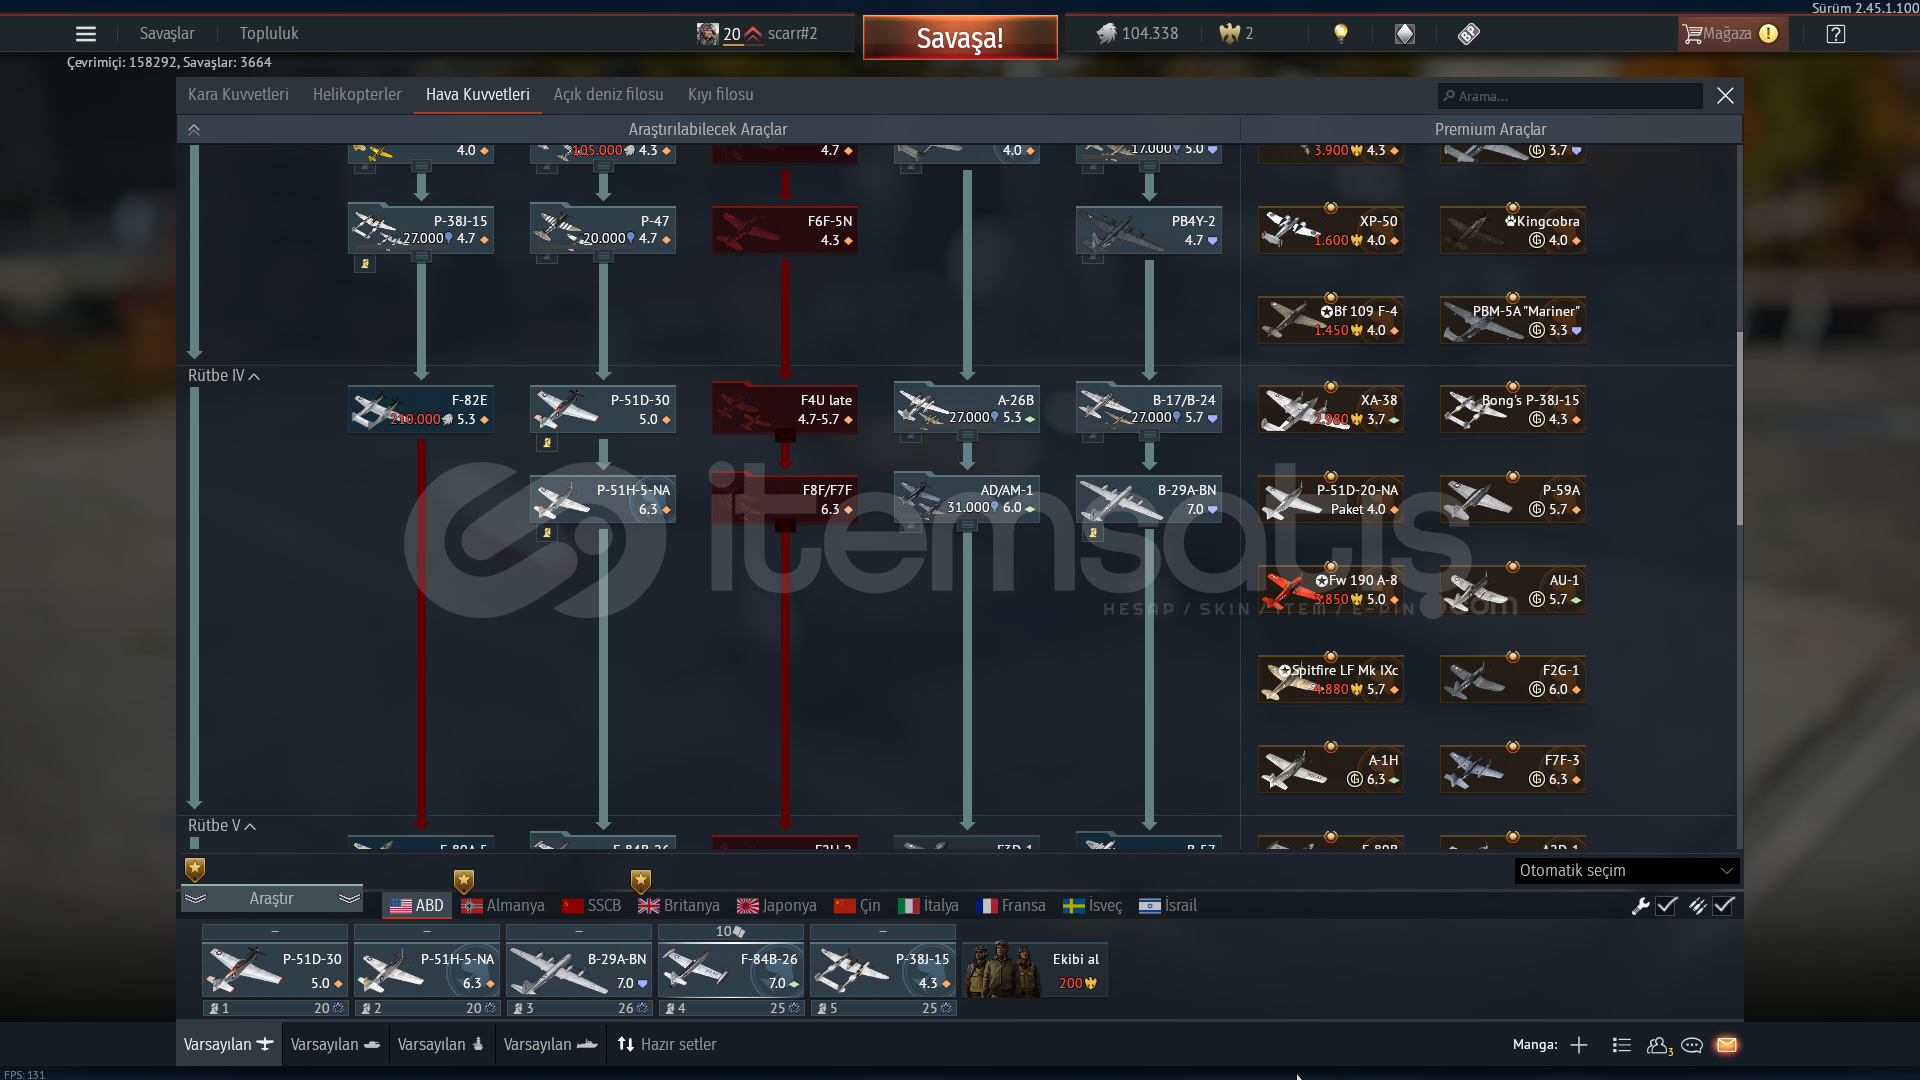Viewport: 1920px width, 1080px height.
Task: Select İsrail nation
Action: point(1168,906)
